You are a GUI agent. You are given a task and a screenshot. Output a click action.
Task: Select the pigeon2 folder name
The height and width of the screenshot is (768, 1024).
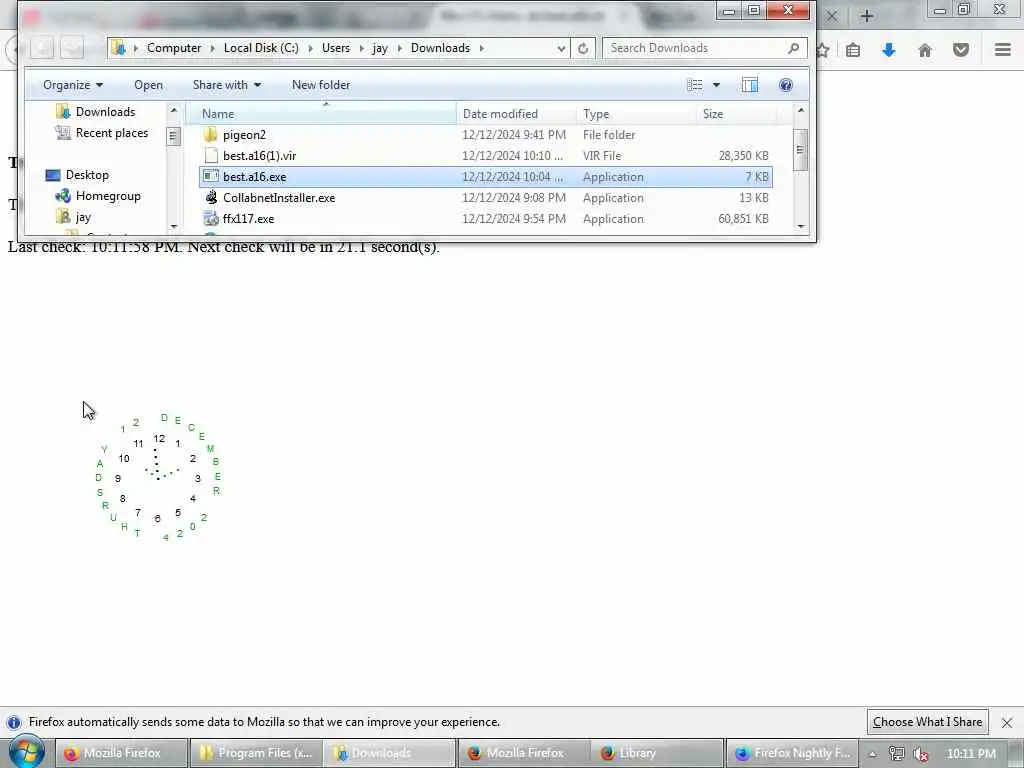[244, 135]
